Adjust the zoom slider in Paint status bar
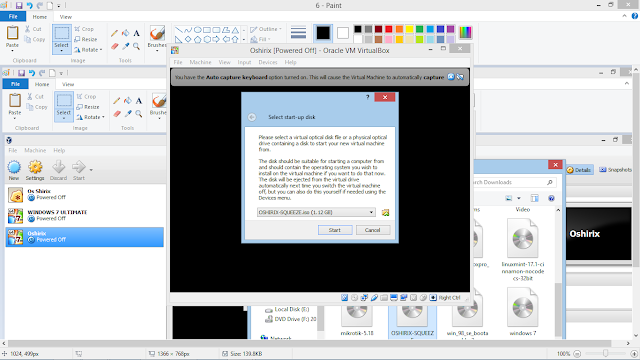 (606, 353)
